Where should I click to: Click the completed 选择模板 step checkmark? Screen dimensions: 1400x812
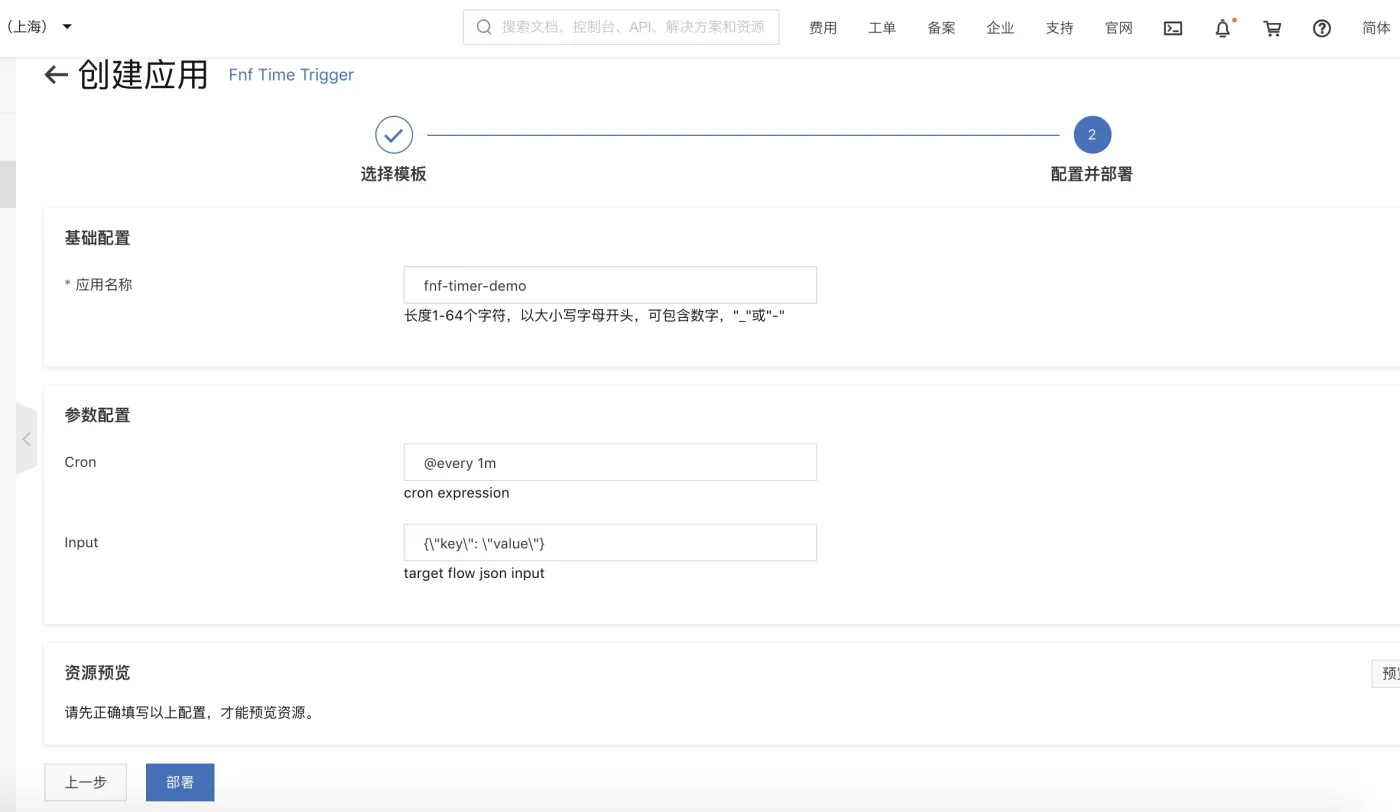click(394, 135)
